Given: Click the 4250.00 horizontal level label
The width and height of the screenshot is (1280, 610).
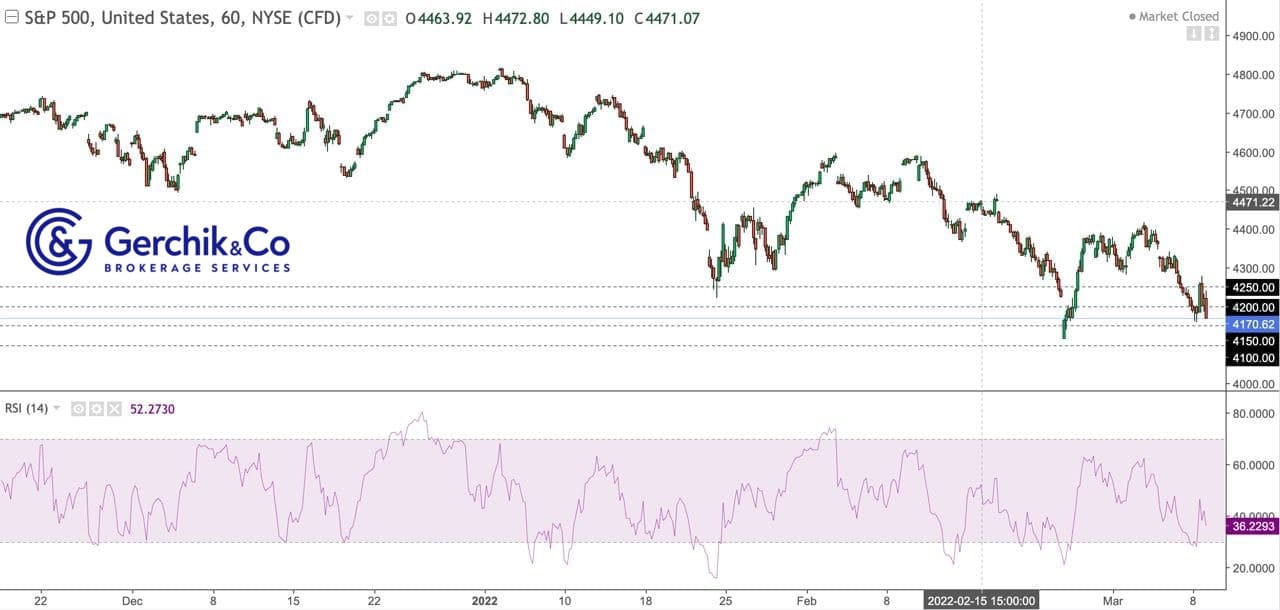Looking at the screenshot, I should tap(1253, 287).
